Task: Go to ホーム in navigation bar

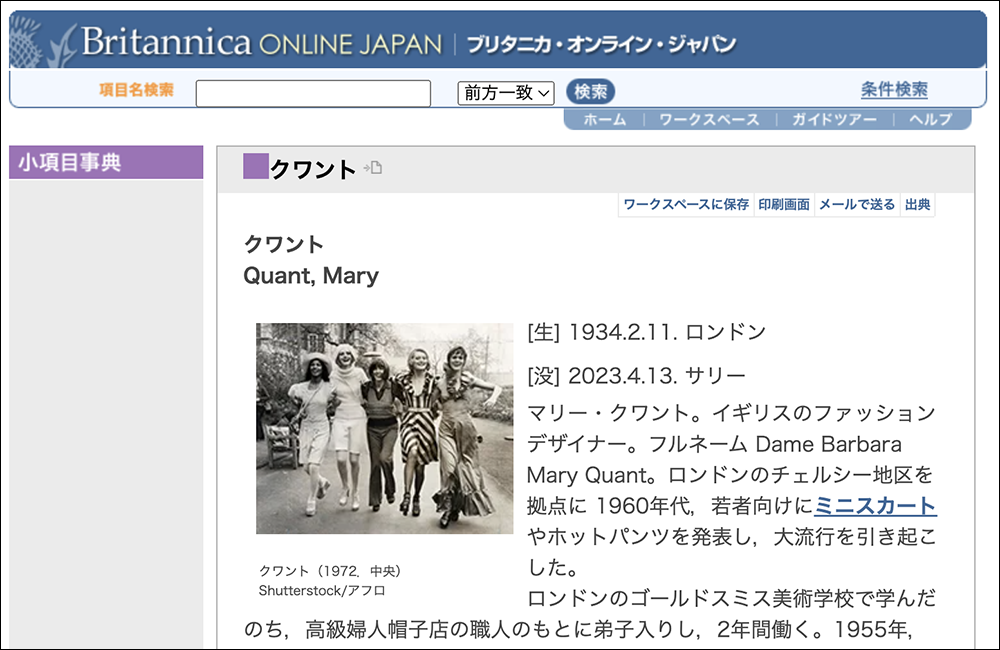Action: [x=605, y=119]
